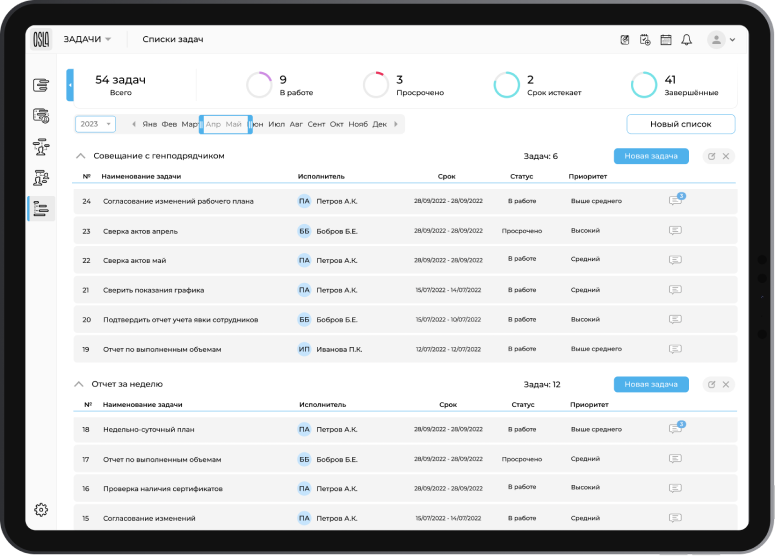The image size is (775, 556).
Task: Collapse the Отчет за неделю section
Action: 80,384
